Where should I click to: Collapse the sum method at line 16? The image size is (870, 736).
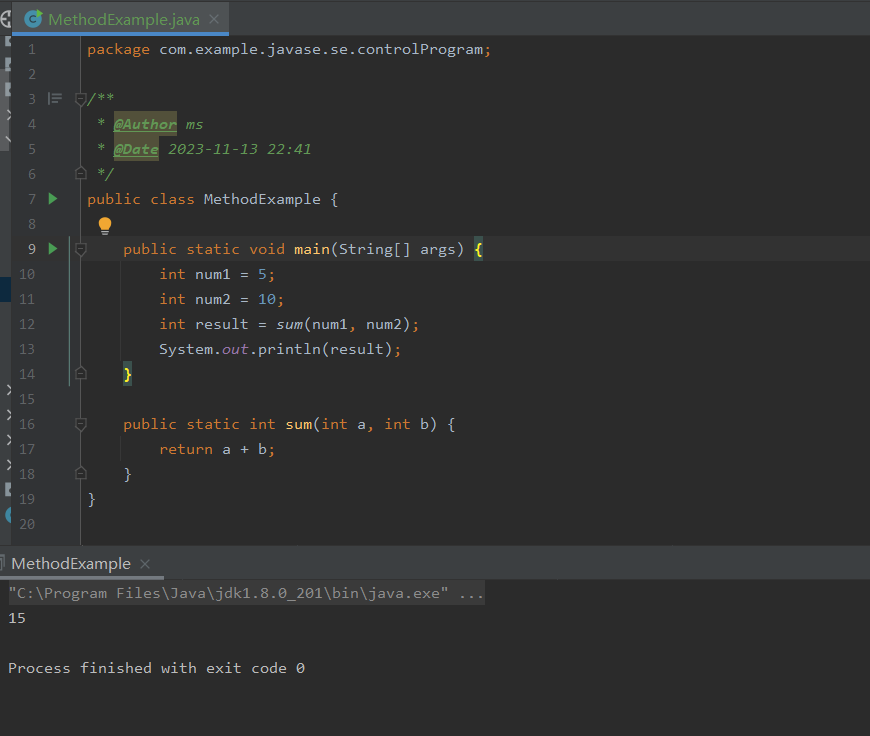pos(80,425)
